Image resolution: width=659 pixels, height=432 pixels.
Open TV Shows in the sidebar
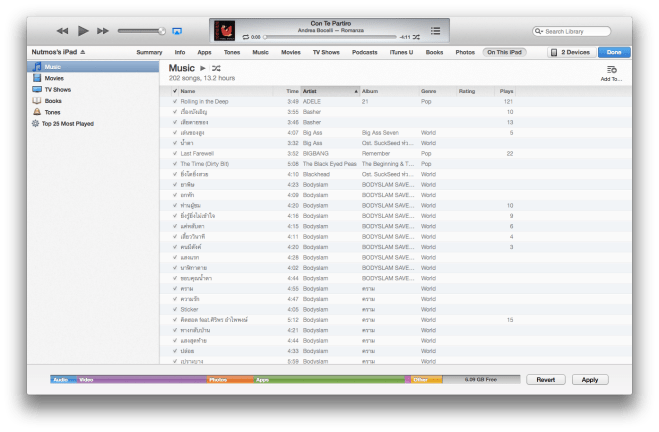59,89
